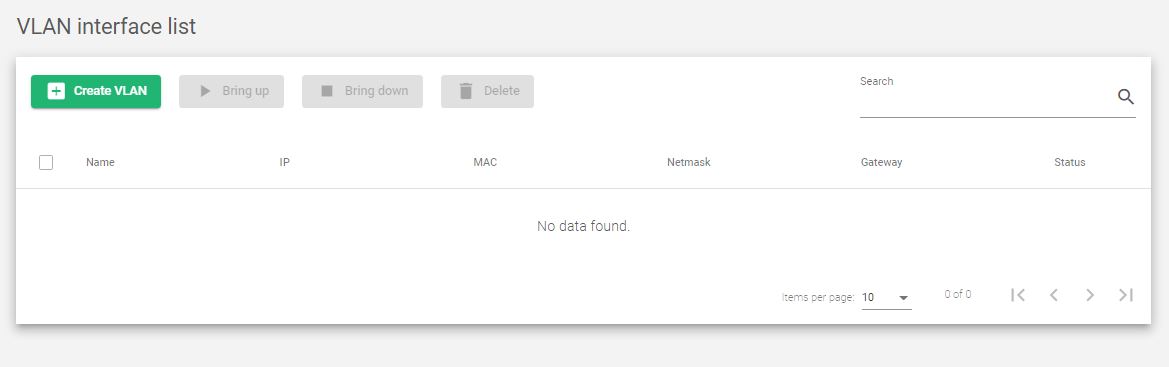
Task: Click the plus icon on Create VLAN
Action: click(56, 91)
